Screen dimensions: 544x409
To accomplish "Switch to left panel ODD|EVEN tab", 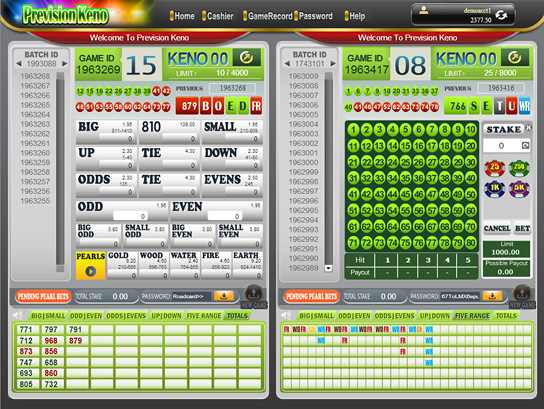I will tap(86, 316).
